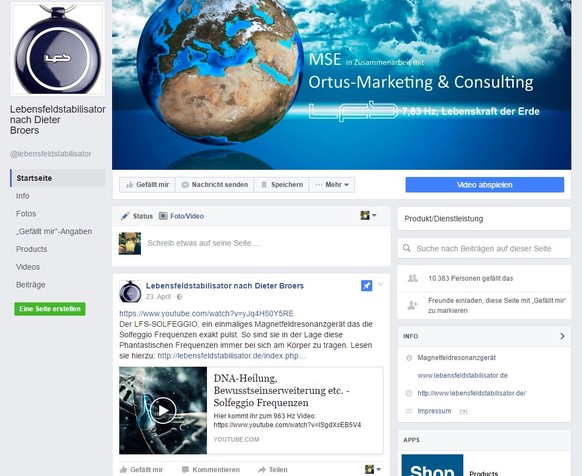
Task: Open DNA-Heilung Solfeggio Frequenzen title link
Action: (x=282, y=390)
